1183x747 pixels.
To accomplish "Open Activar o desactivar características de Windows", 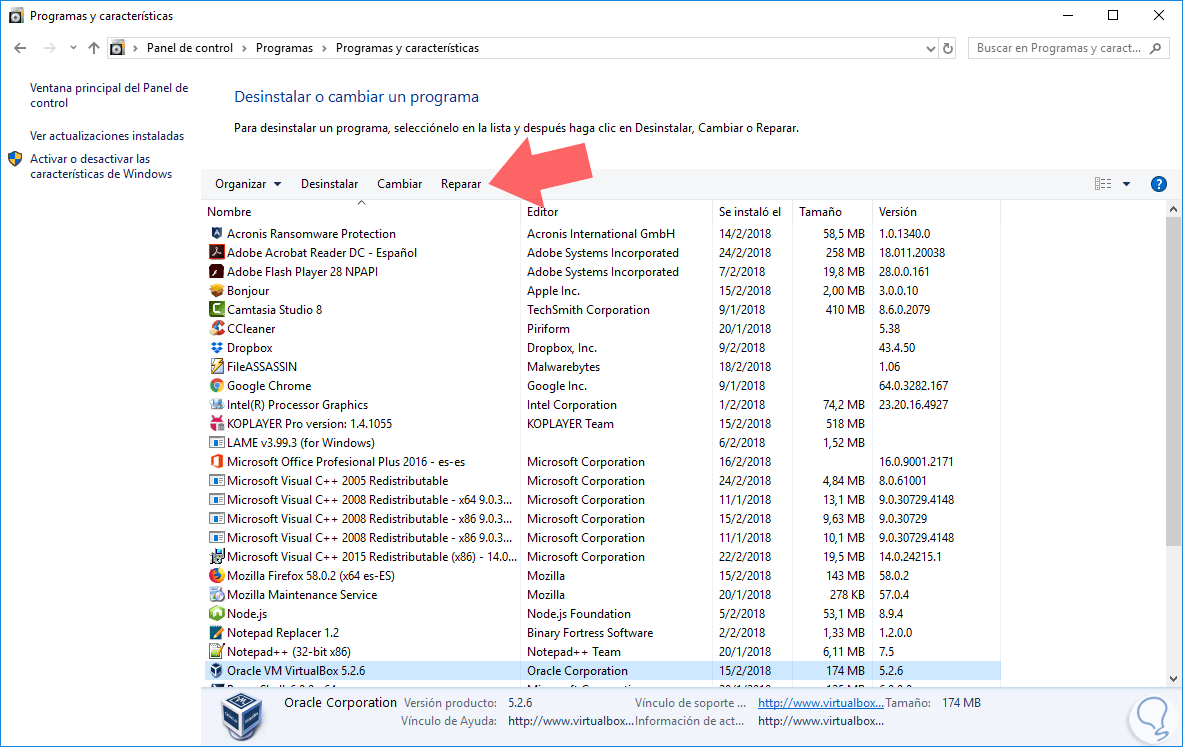I will pos(101,166).
